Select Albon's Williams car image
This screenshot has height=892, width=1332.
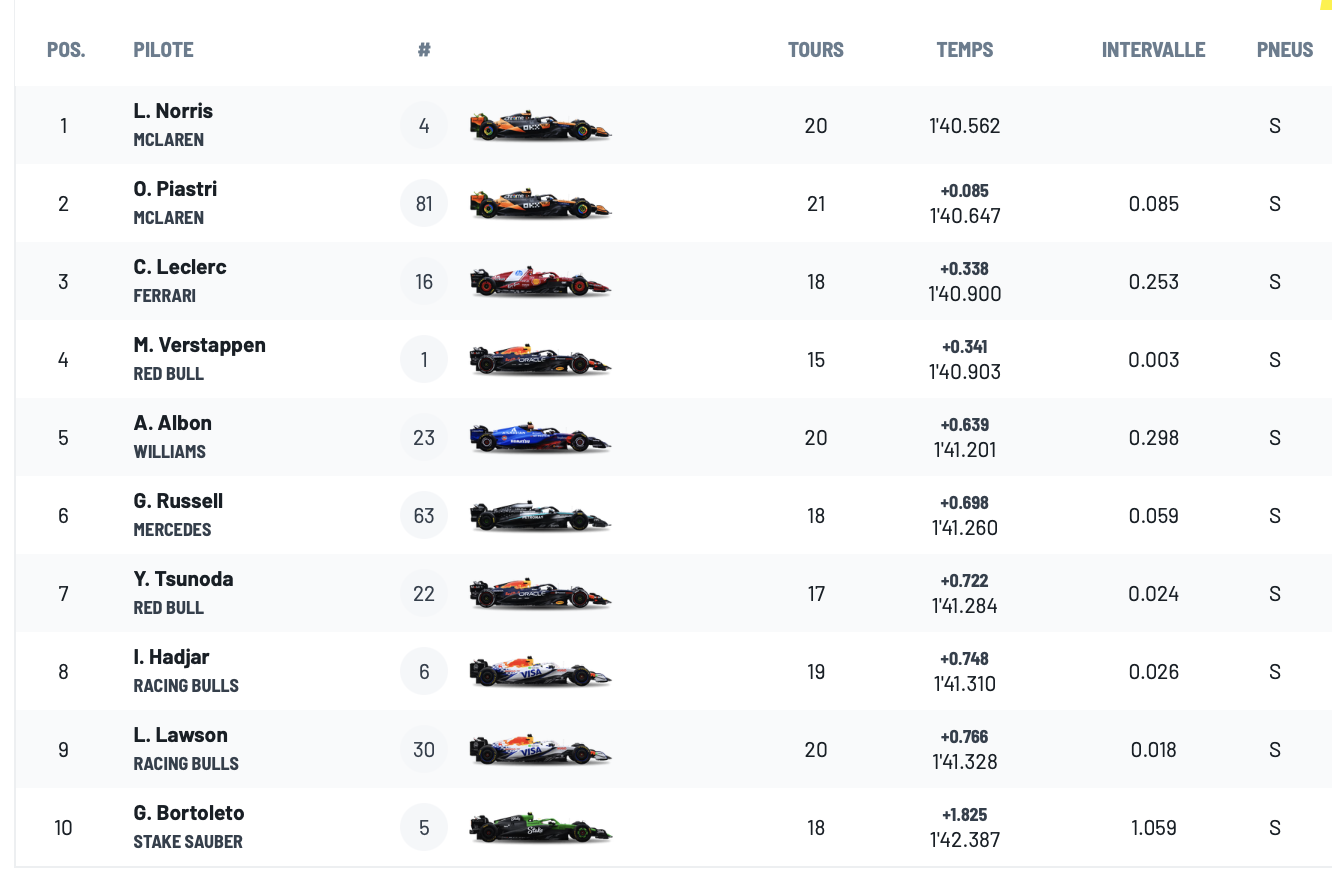point(540,438)
